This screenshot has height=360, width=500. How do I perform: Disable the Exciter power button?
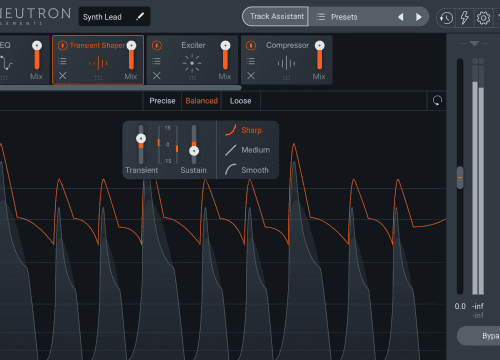(x=157, y=45)
